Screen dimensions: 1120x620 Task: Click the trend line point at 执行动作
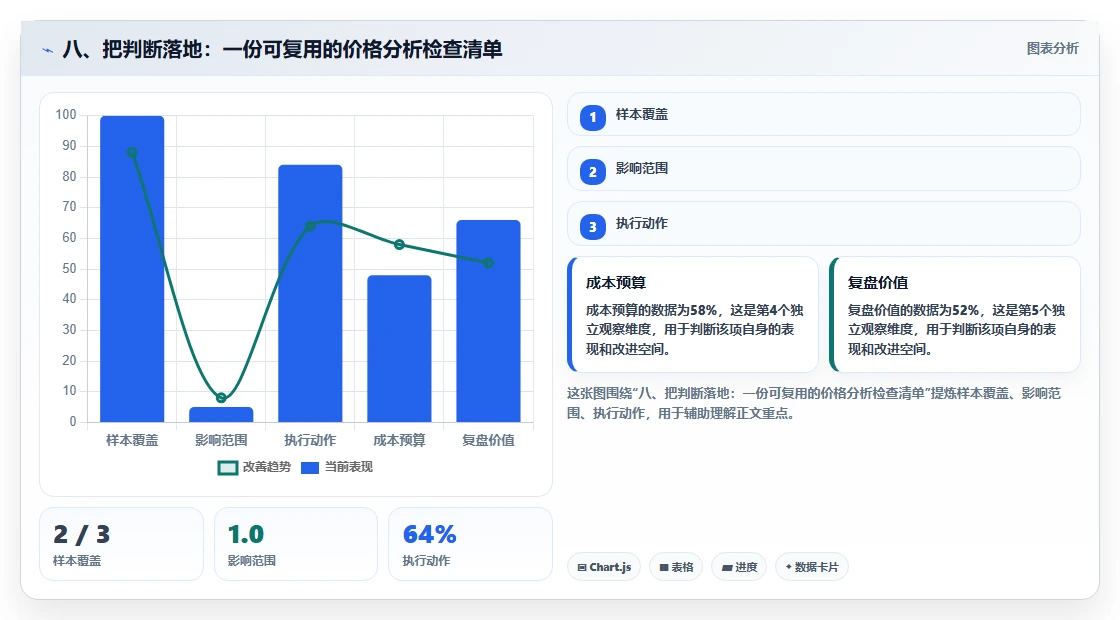(x=310, y=226)
